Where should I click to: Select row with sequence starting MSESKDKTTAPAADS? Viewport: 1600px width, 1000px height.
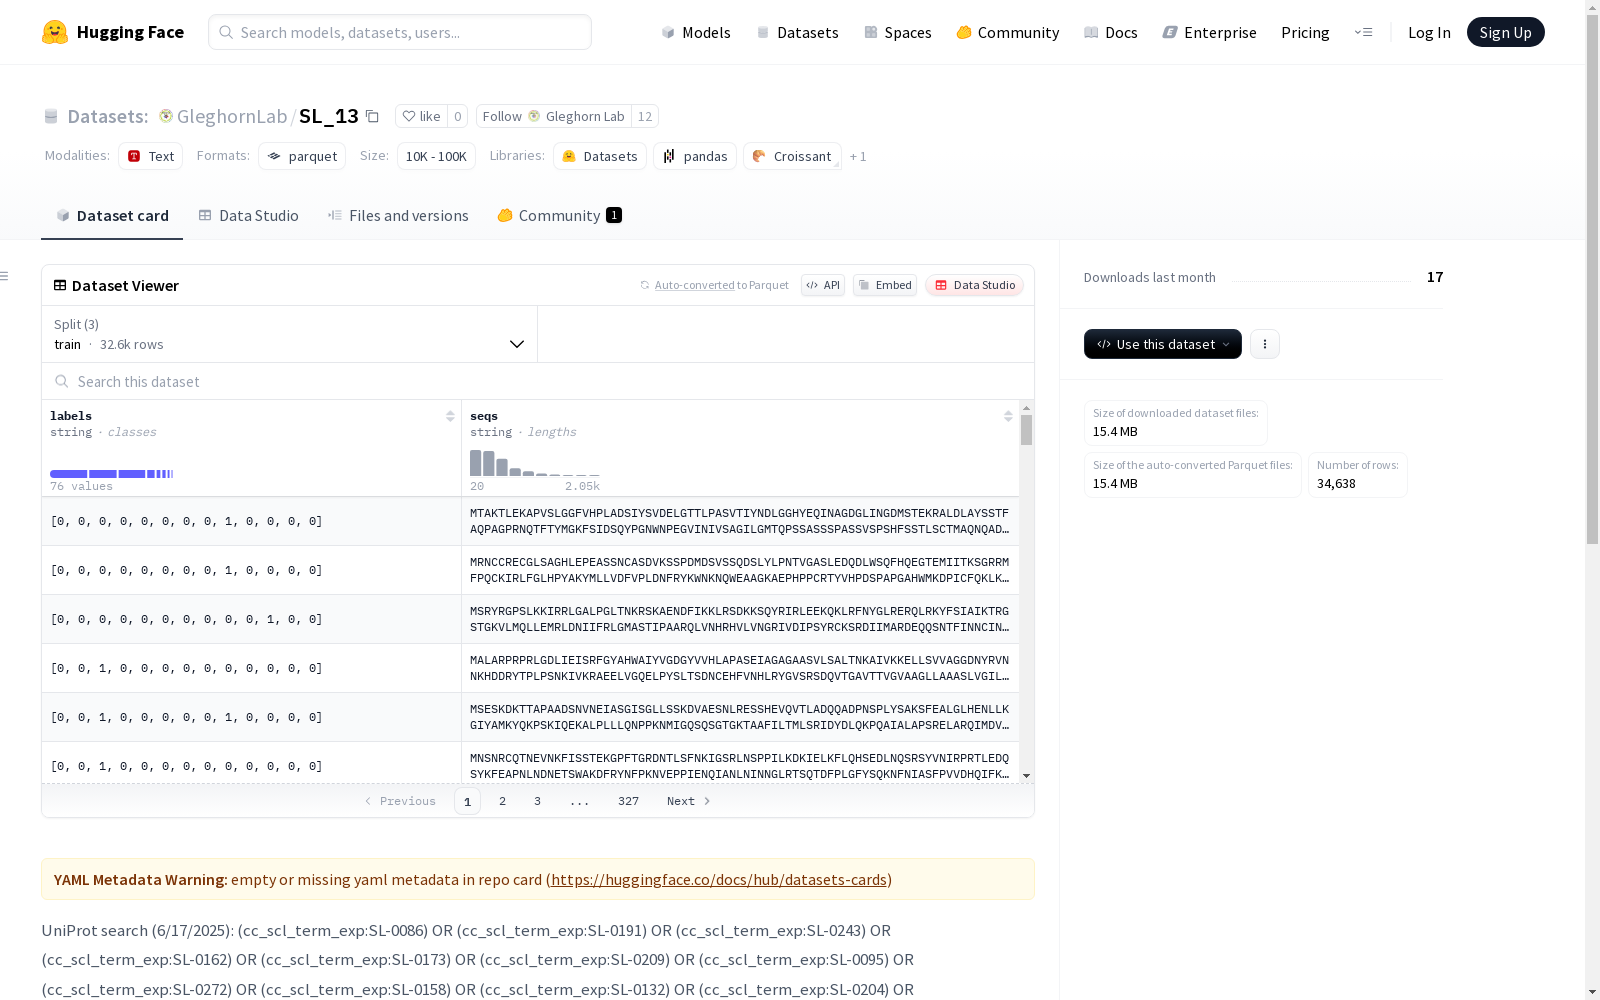(x=530, y=717)
